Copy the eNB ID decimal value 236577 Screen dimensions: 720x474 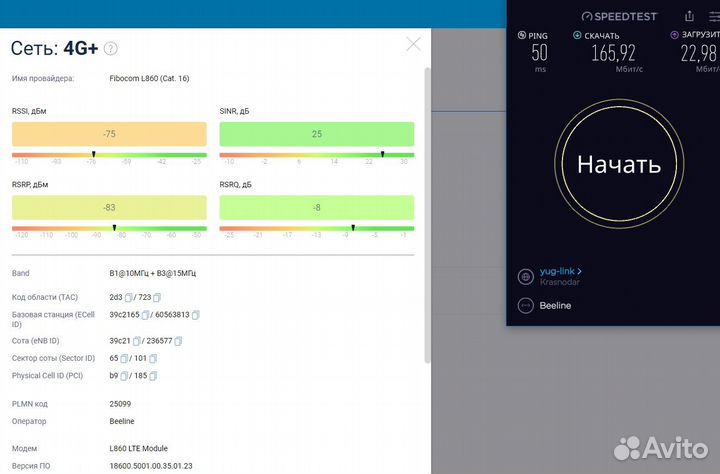[180, 340]
